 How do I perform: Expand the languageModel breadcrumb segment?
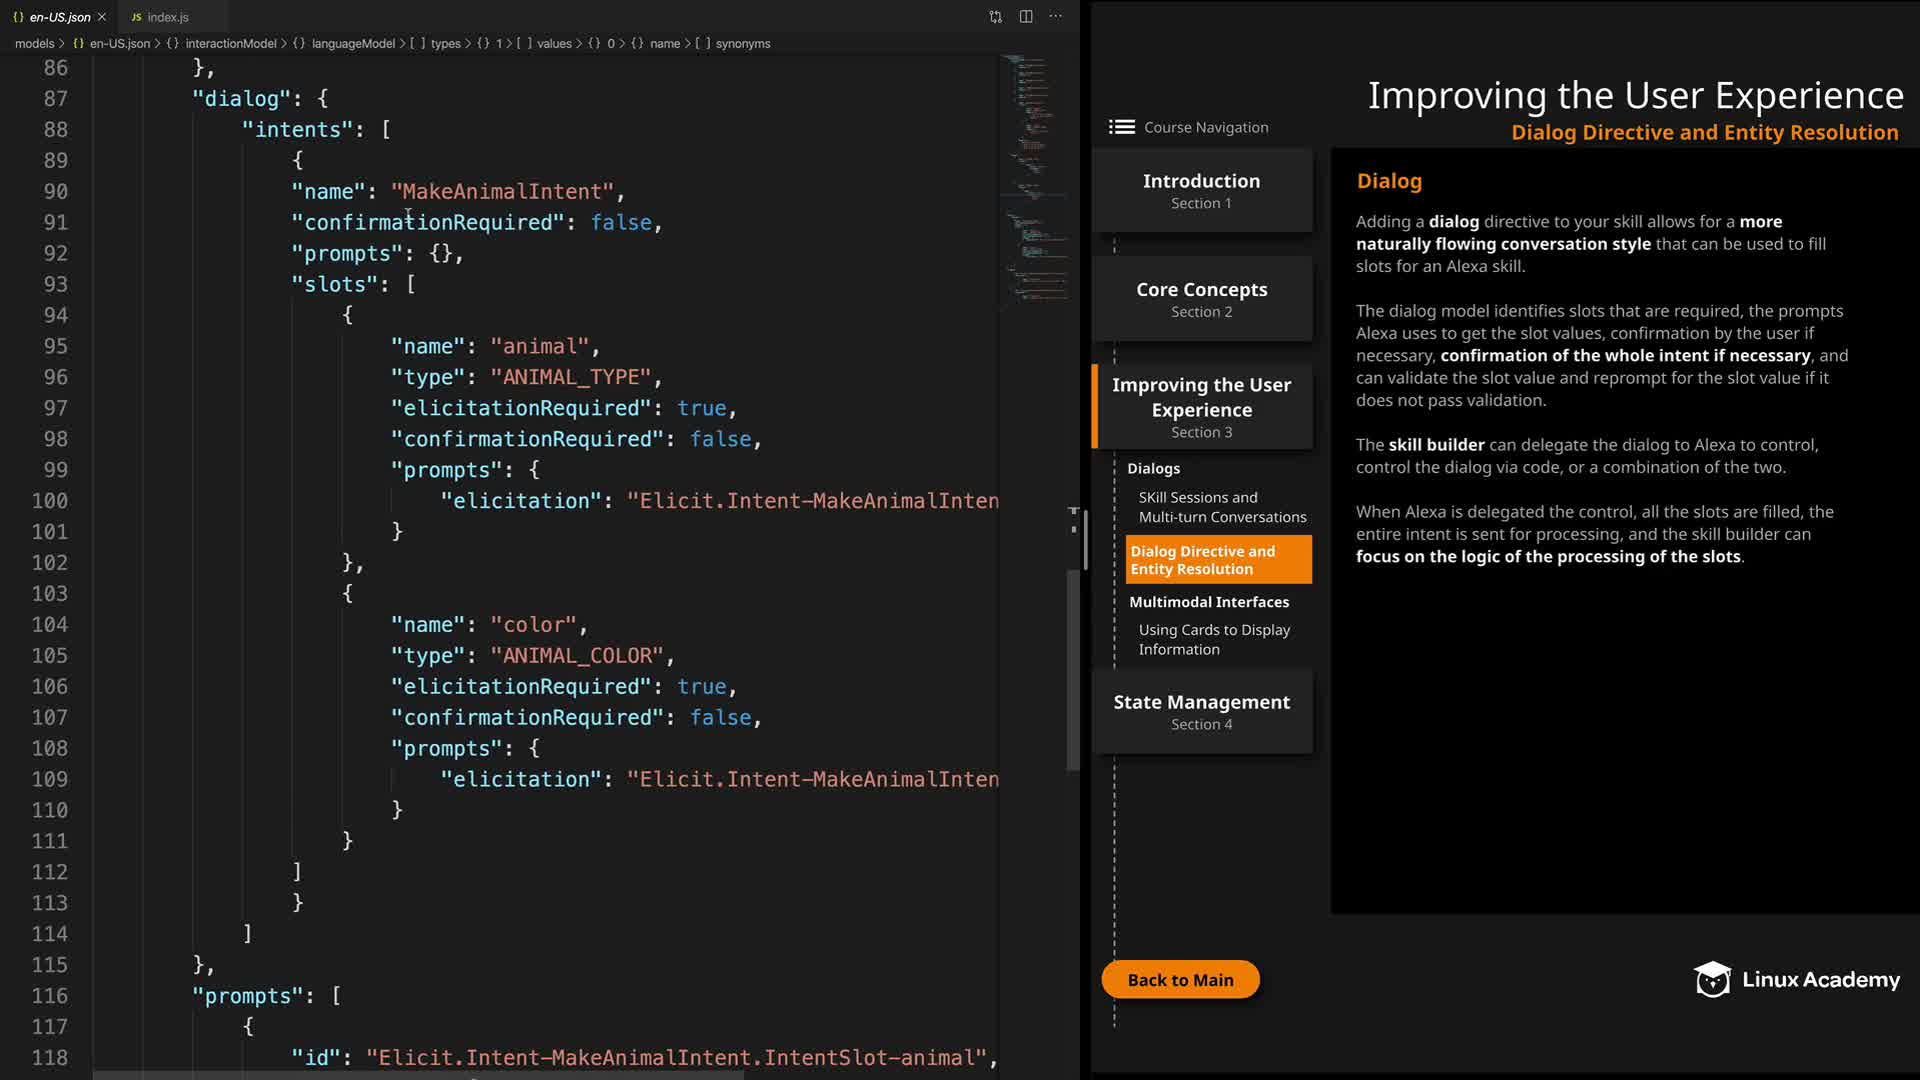352,44
